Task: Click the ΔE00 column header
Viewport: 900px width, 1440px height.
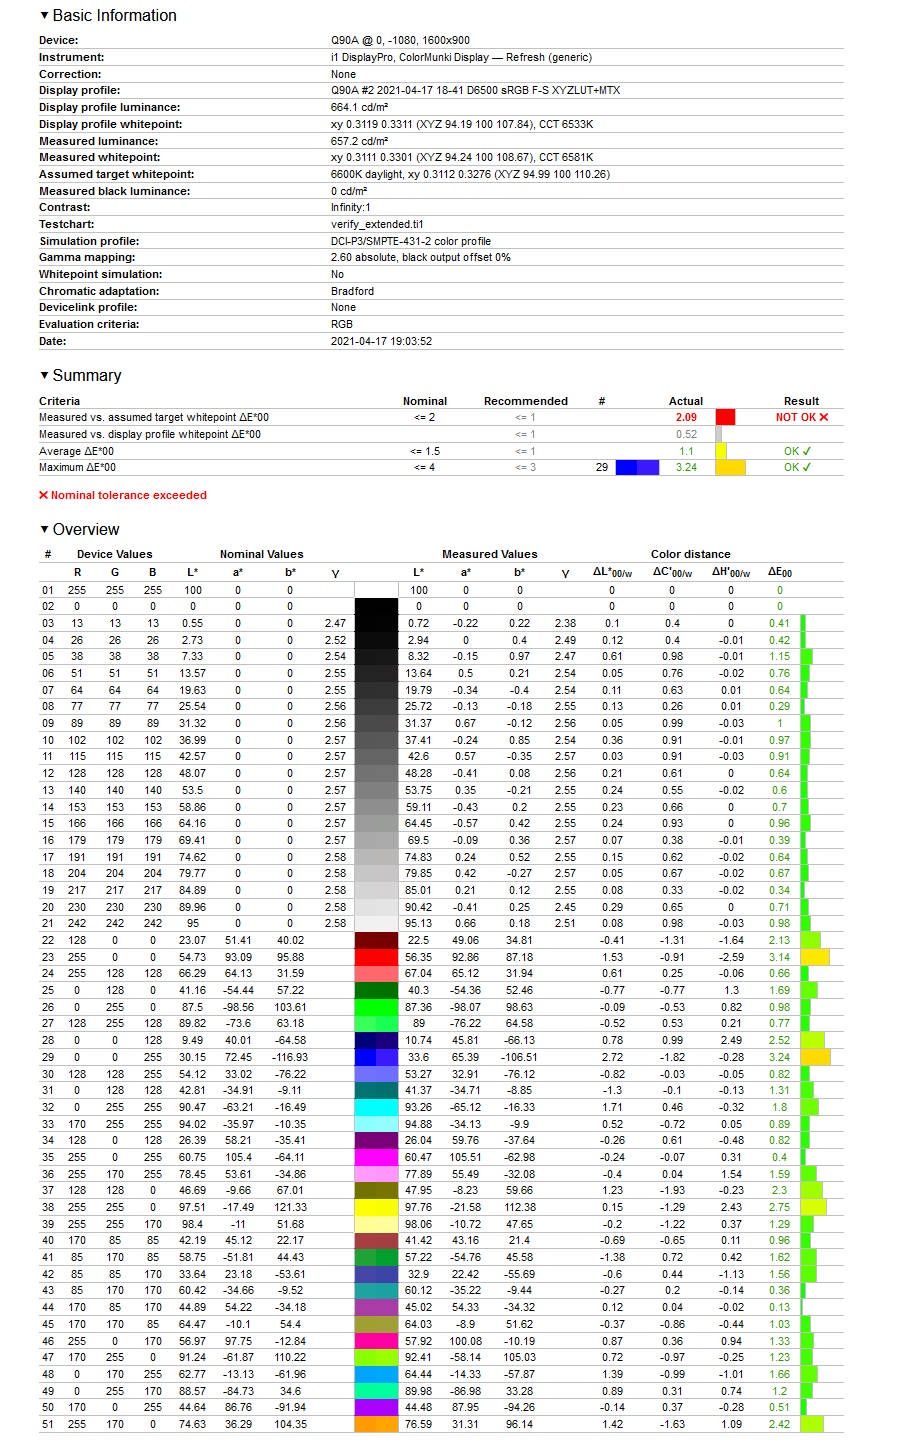Action: [780, 572]
